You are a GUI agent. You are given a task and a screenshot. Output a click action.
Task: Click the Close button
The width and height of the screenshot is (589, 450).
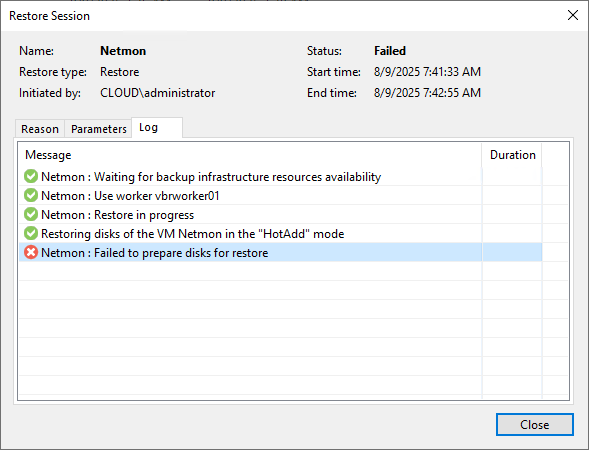point(535,424)
